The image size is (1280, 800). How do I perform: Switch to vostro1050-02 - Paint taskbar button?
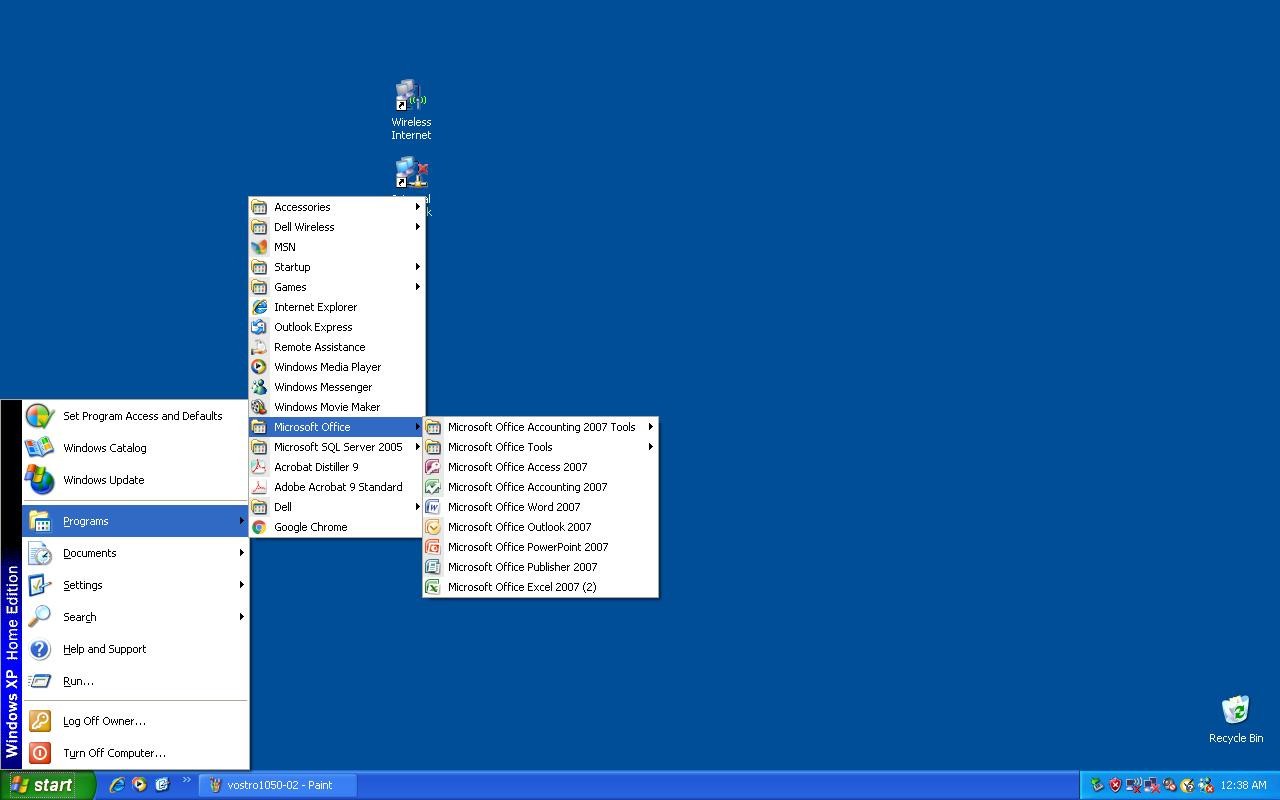tap(278, 785)
